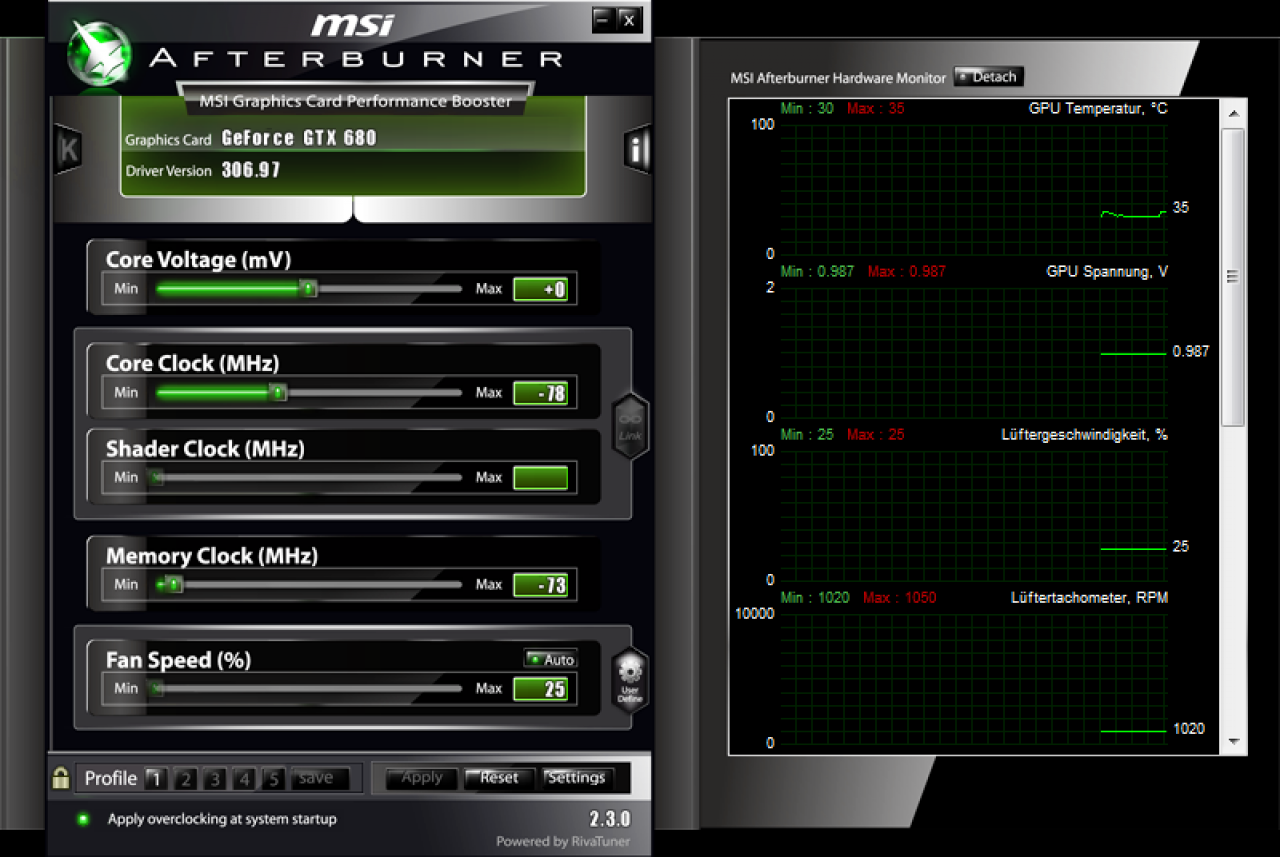This screenshot has width=1280, height=857.
Task: Click the GPU Temperatur graph title
Action: 1098,108
